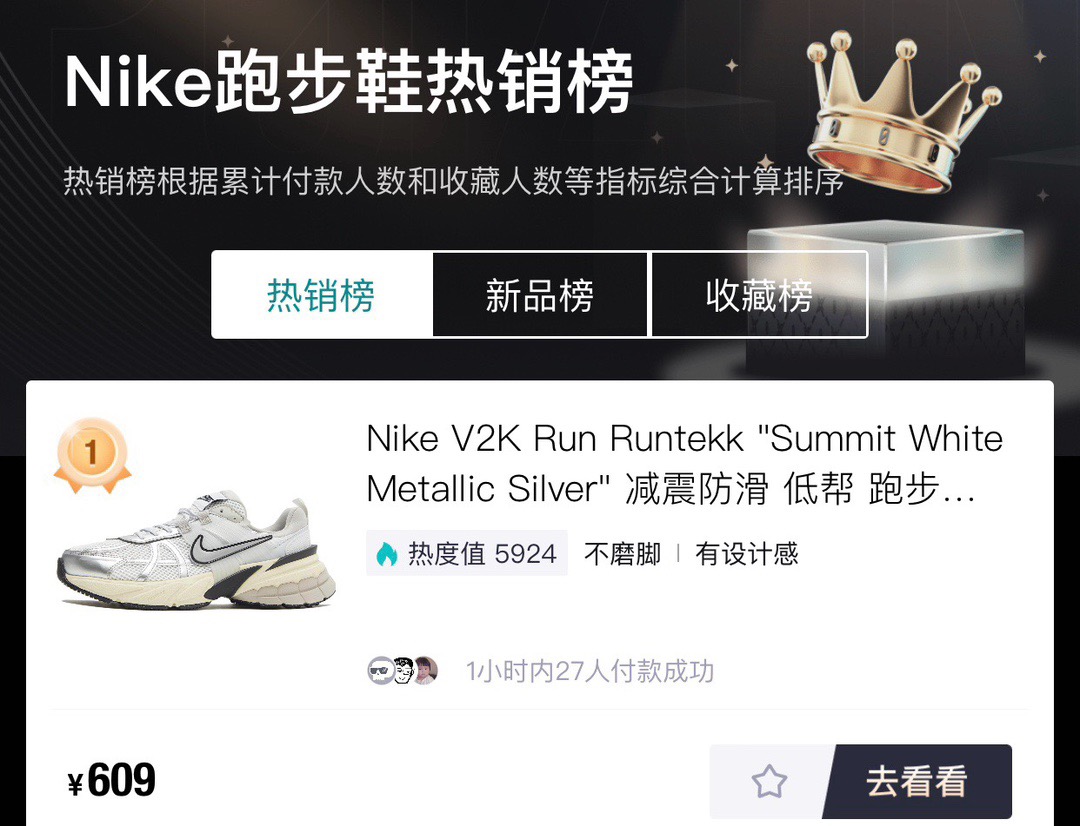Click the sunglasses buyer avatar
Viewport: 1080px width, 826px height.
coord(380,670)
